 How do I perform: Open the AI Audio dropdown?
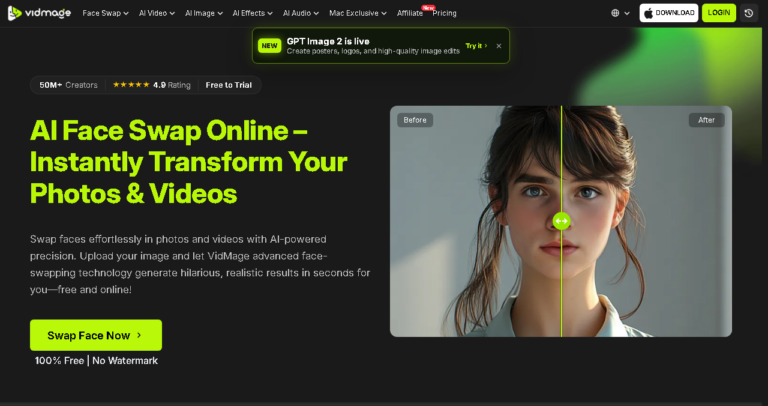(x=301, y=13)
